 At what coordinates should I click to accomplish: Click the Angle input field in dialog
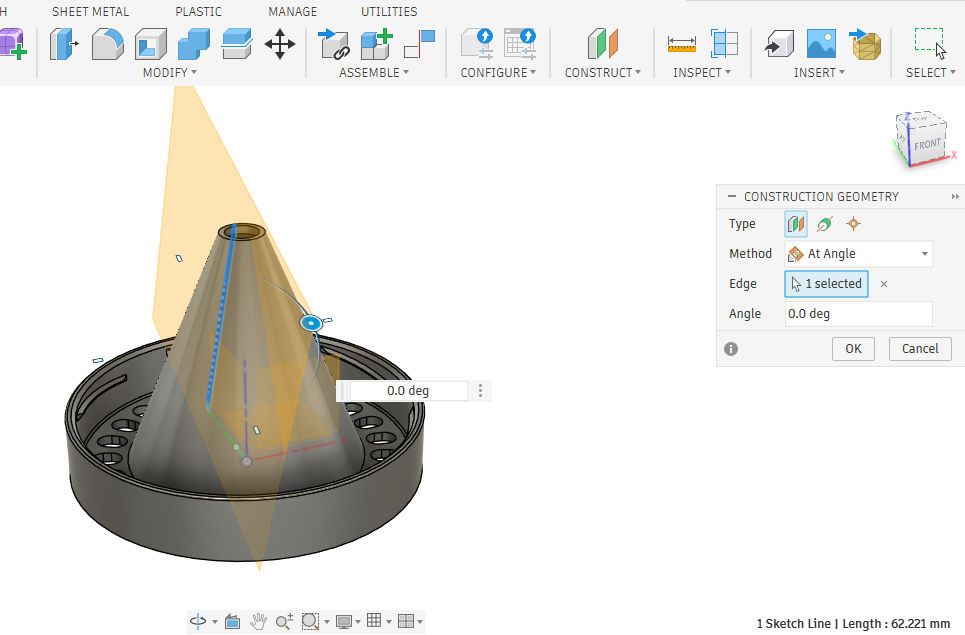pos(858,314)
